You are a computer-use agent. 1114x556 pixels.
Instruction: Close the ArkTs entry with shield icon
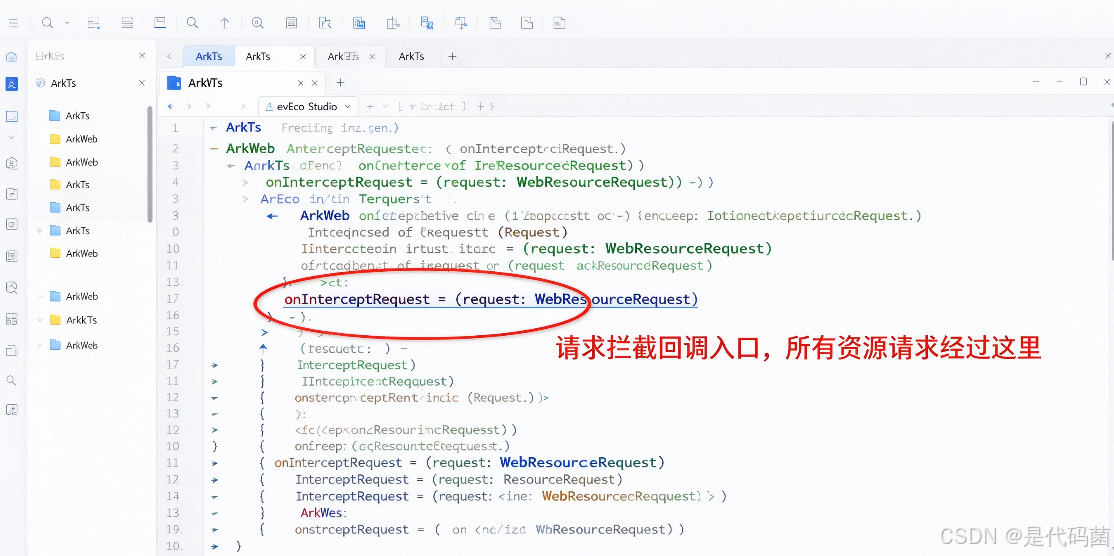tap(142, 83)
